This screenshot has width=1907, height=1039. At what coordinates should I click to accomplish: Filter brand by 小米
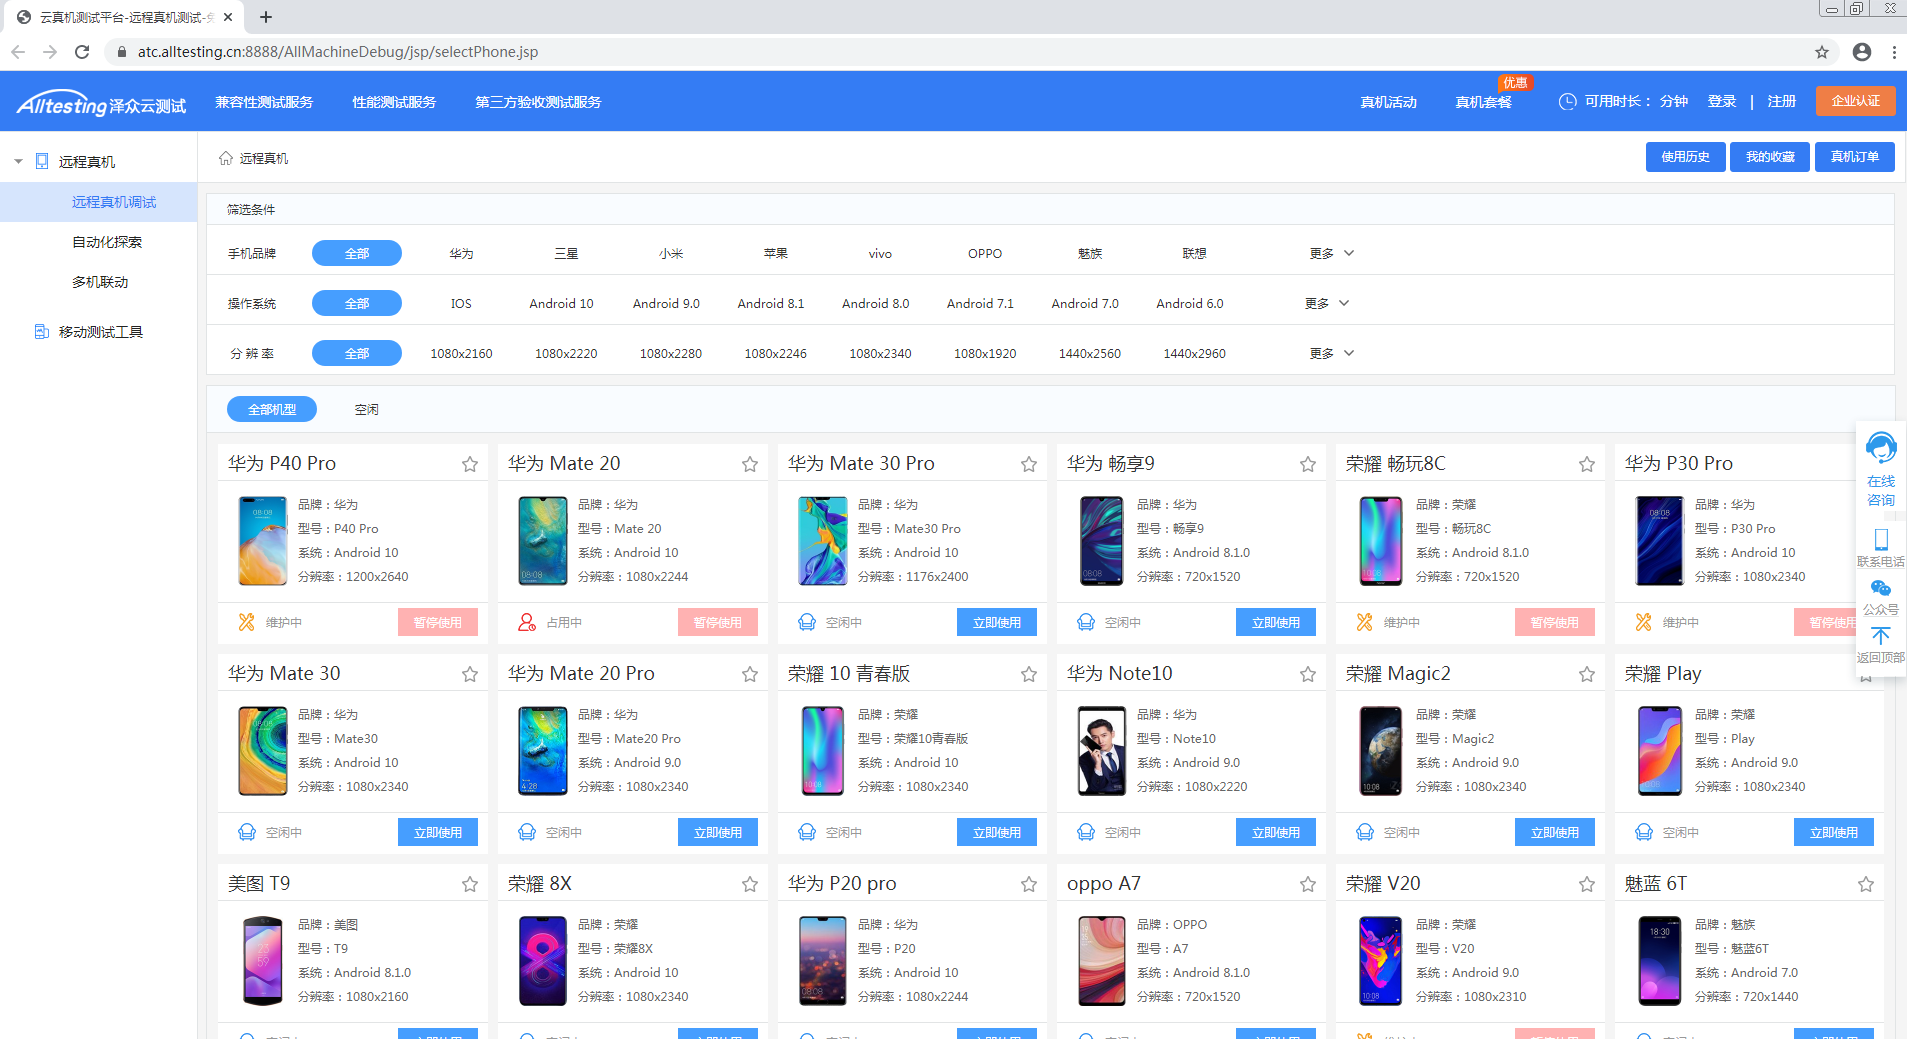point(671,254)
